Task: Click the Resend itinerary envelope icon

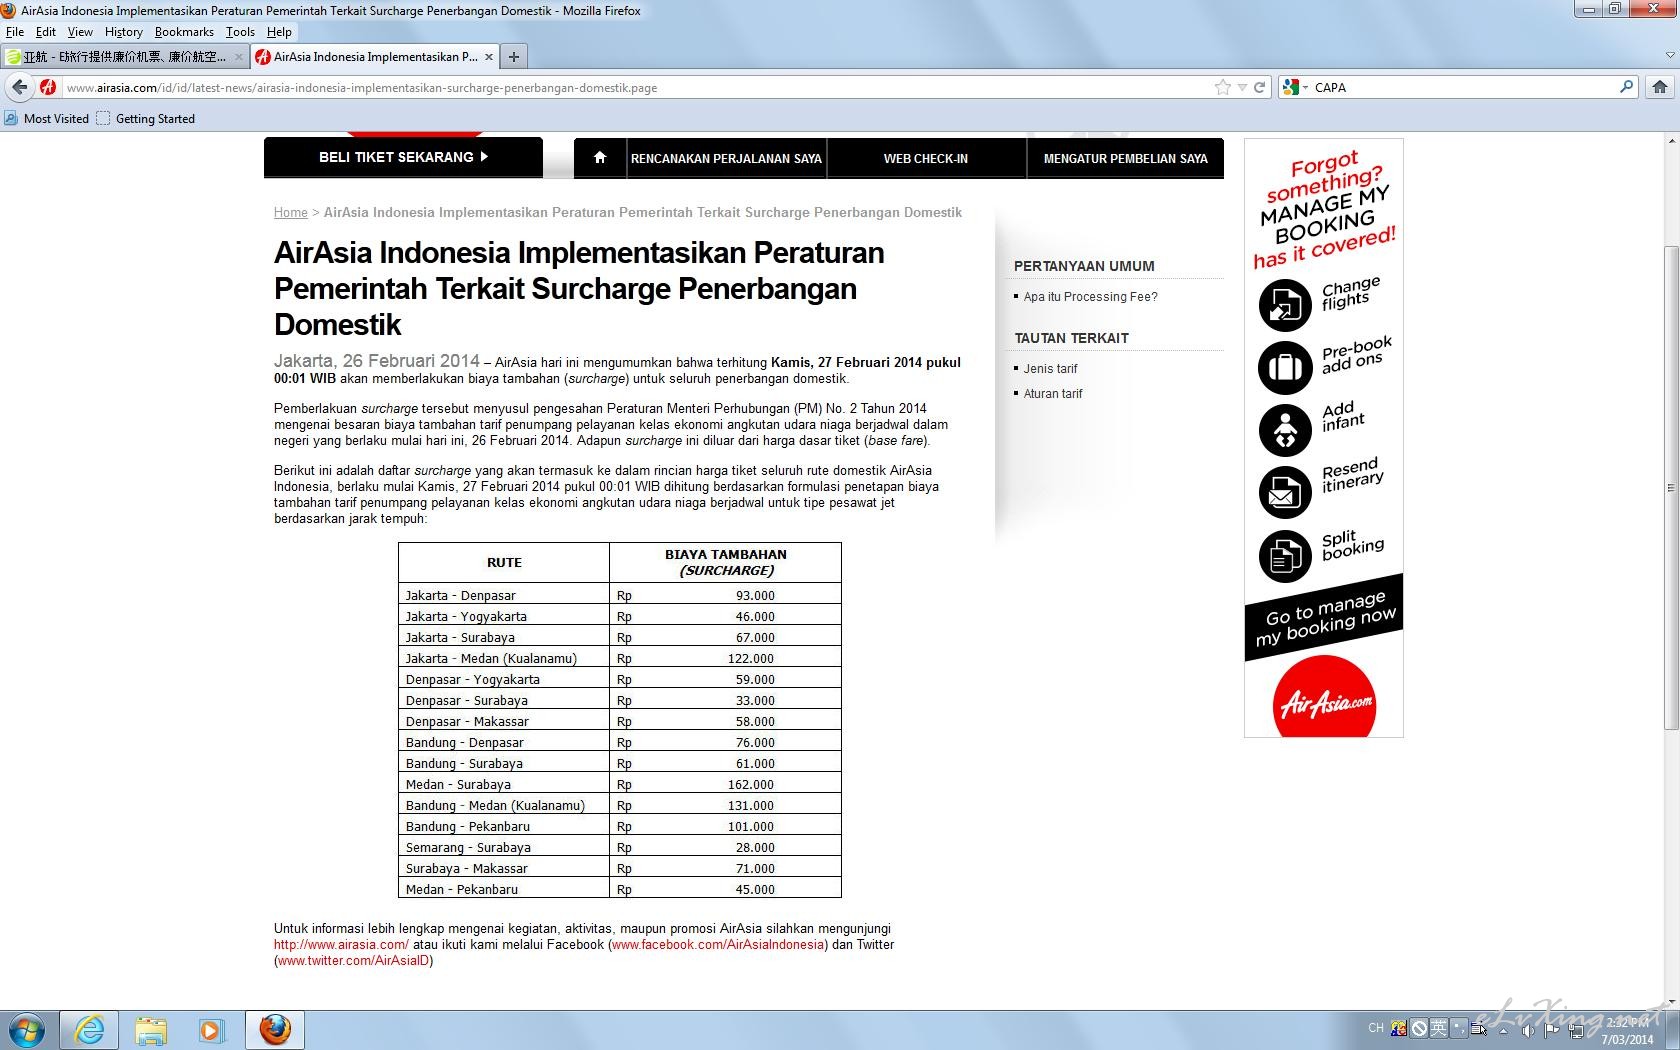Action: point(1285,491)
